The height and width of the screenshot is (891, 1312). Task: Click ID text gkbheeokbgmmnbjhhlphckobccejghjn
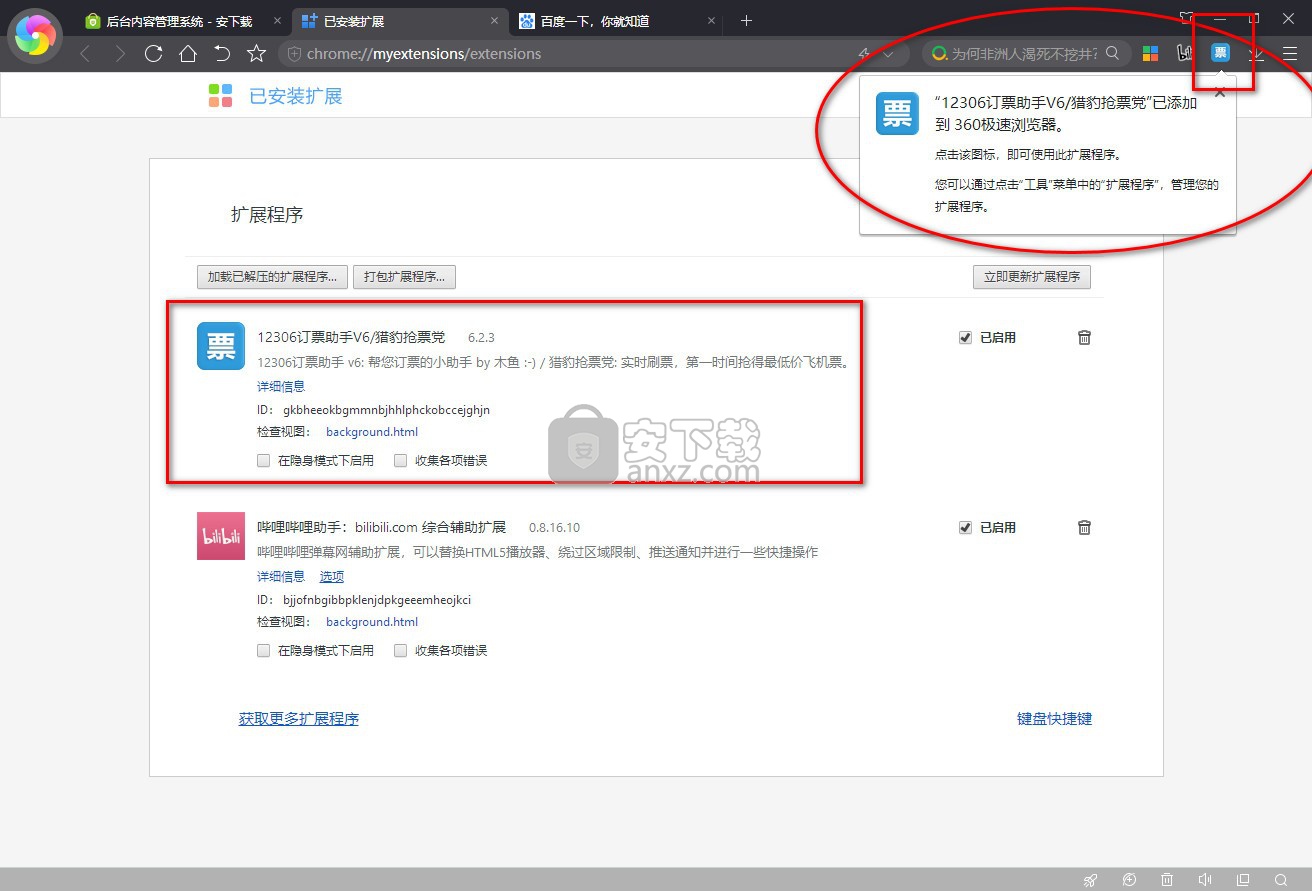[387, 410]
